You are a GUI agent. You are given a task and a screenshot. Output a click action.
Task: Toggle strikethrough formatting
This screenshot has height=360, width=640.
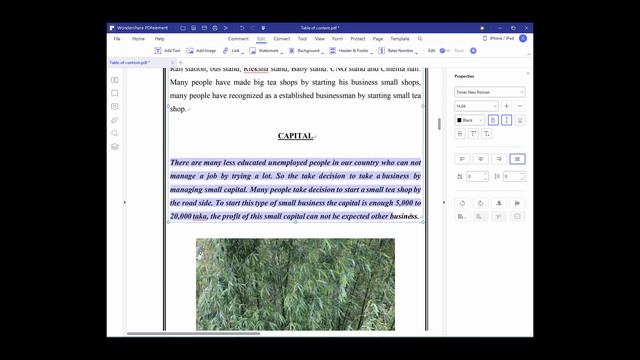[460, 133]
